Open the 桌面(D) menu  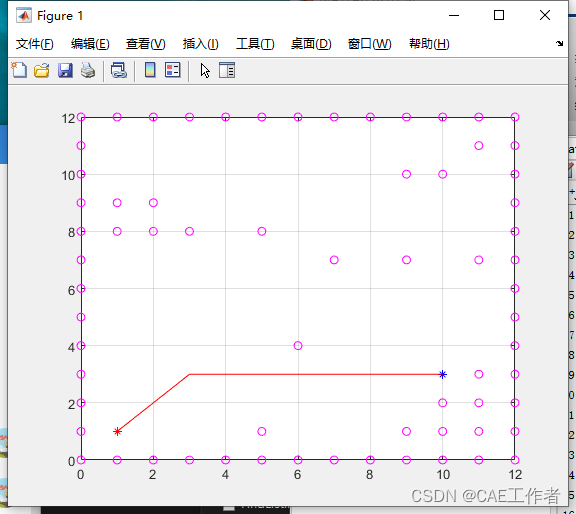click(311, 44)
